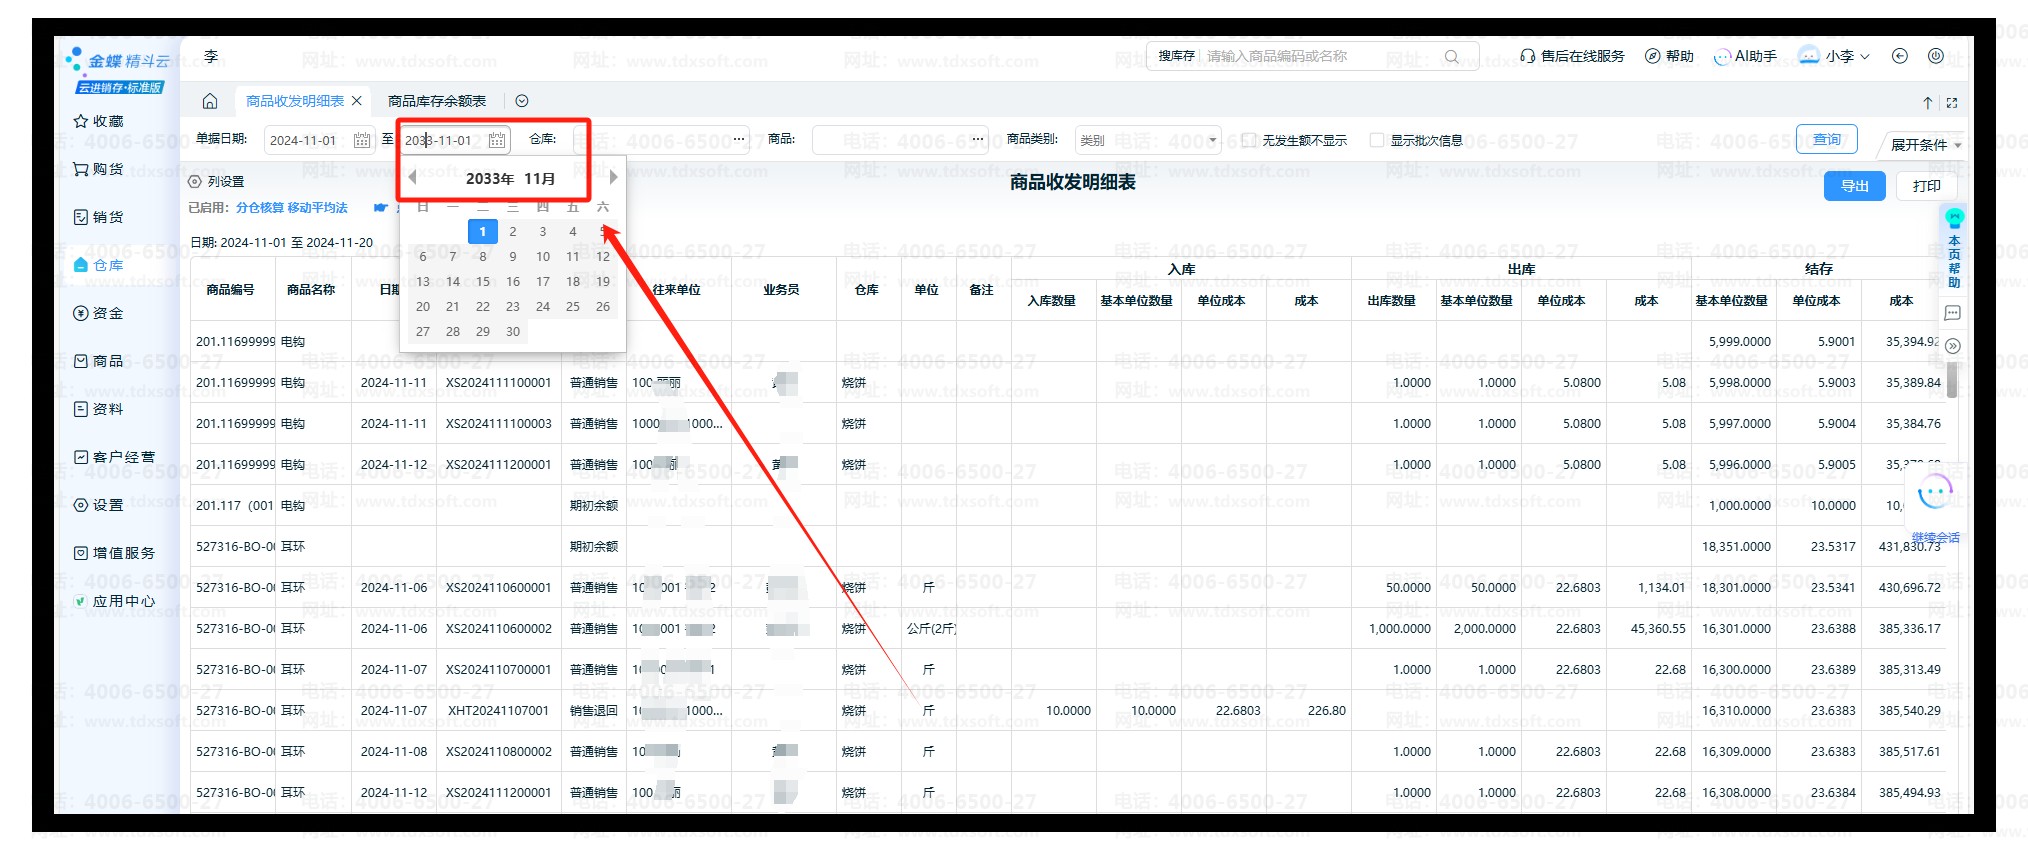
Task: Click the blue 导出 export button
Action: (x=1854, y=186)
